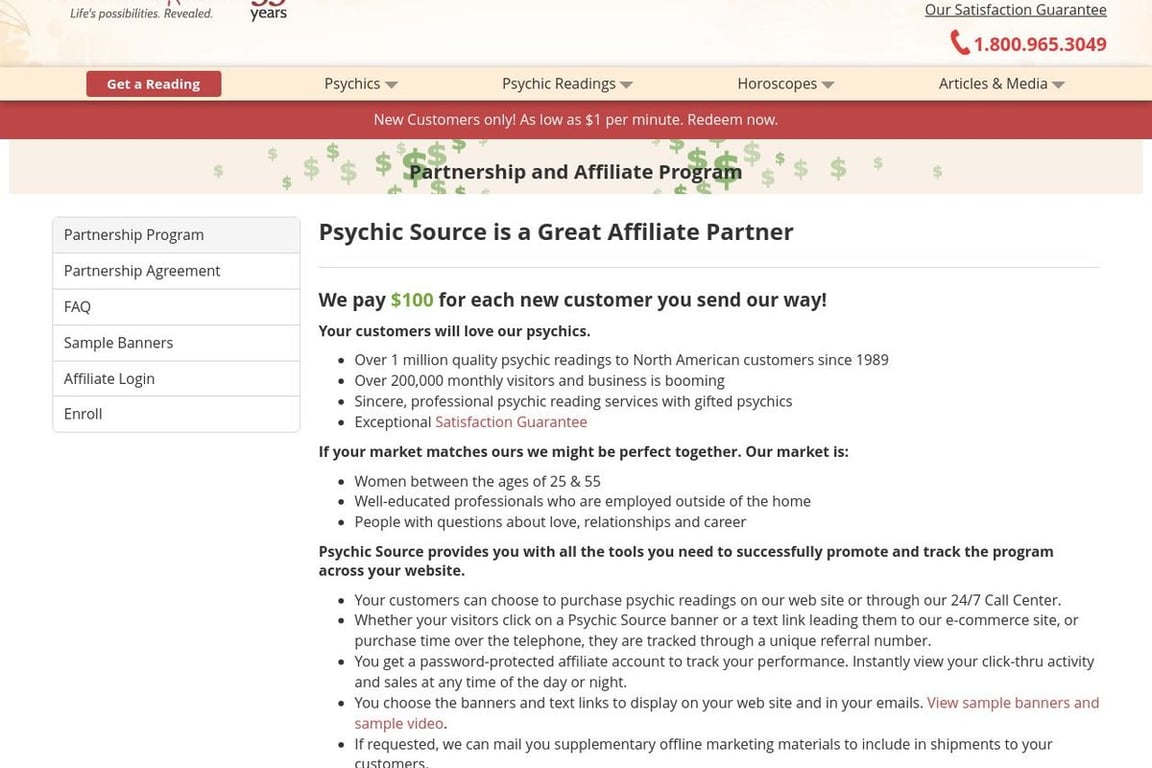Click the 'Life's possibilities. Revealed.' tagline
The width and height of the screenshot is (1152, 768).
(141, 13)
